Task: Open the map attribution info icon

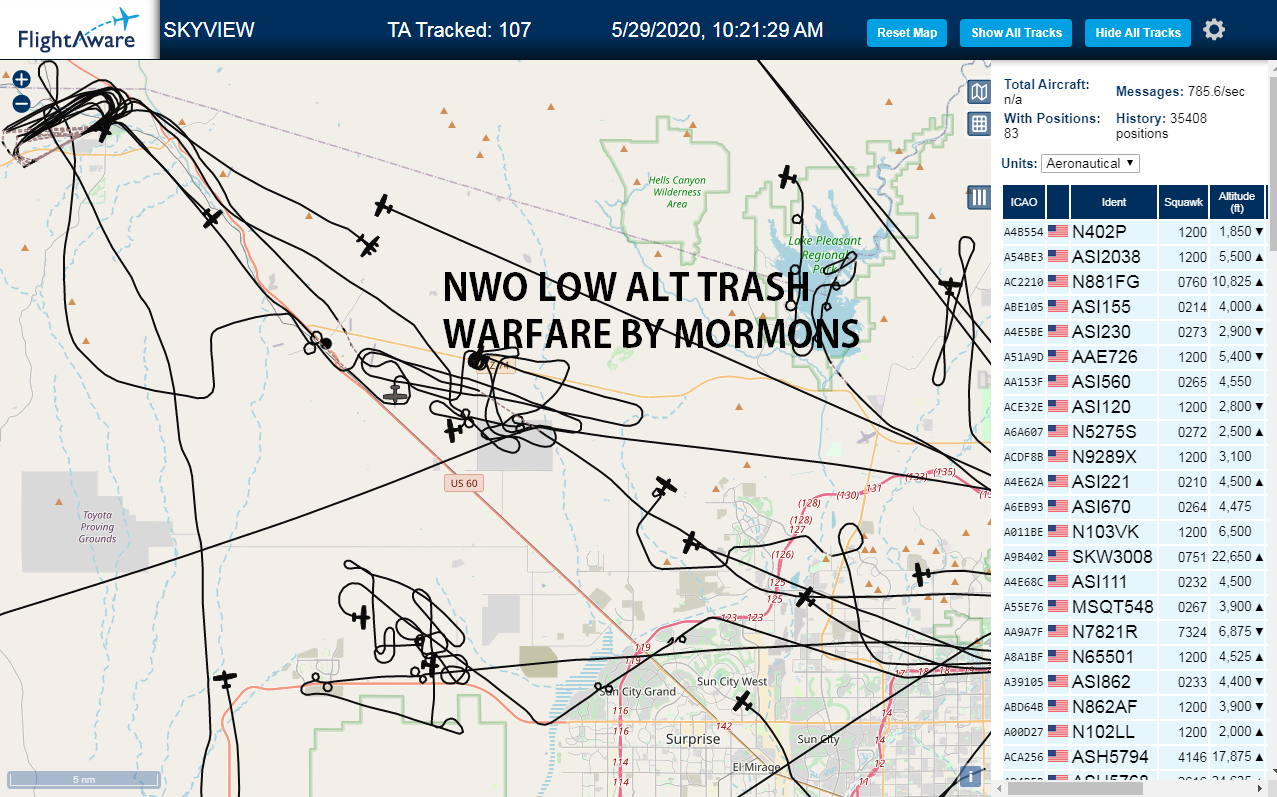Action: point(969,776)
